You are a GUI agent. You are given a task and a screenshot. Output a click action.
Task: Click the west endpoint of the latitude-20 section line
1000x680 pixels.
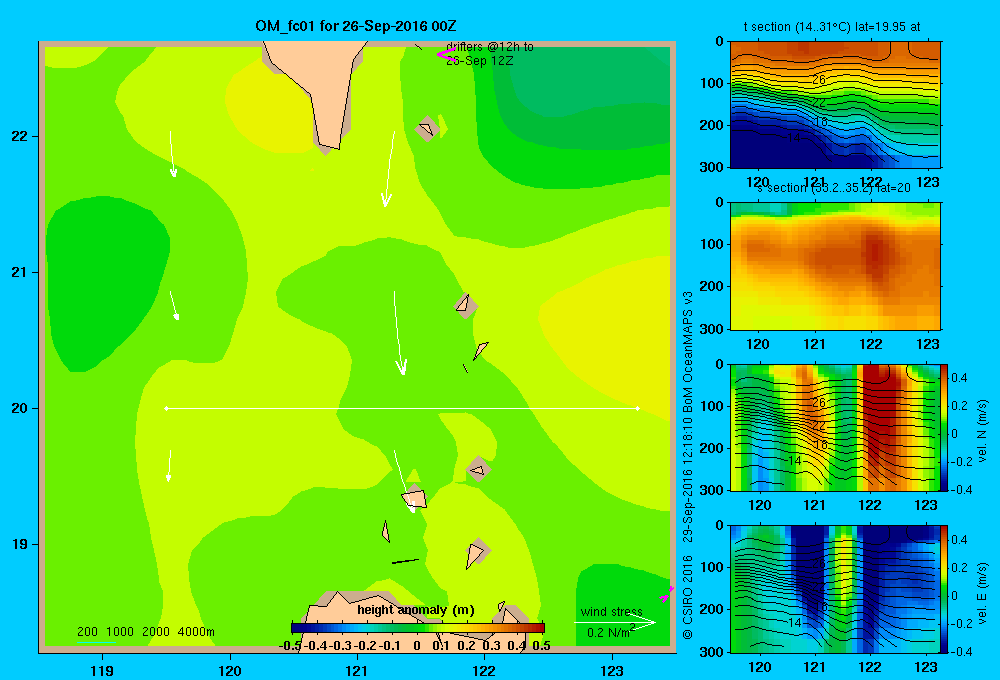point(166,408)
